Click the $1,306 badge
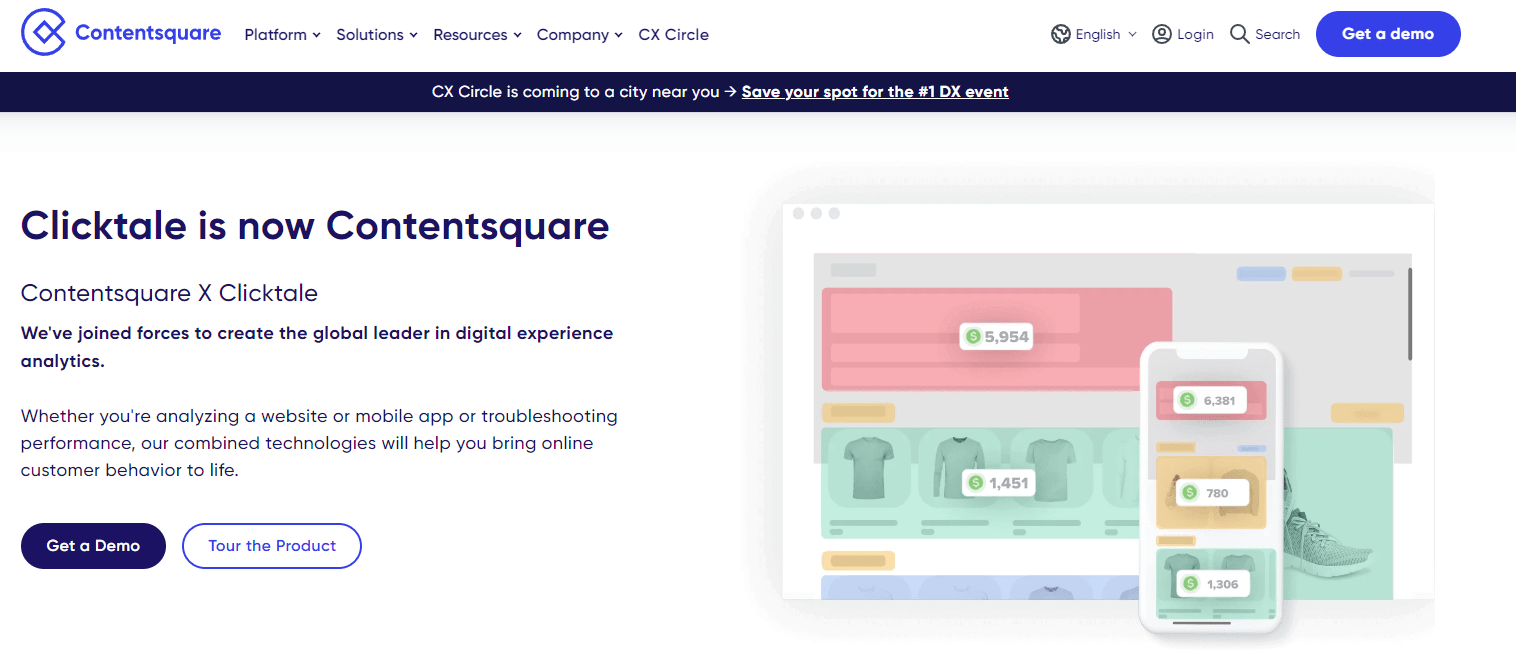The height and width of the screenshot is (669, 1516). 1214,583
